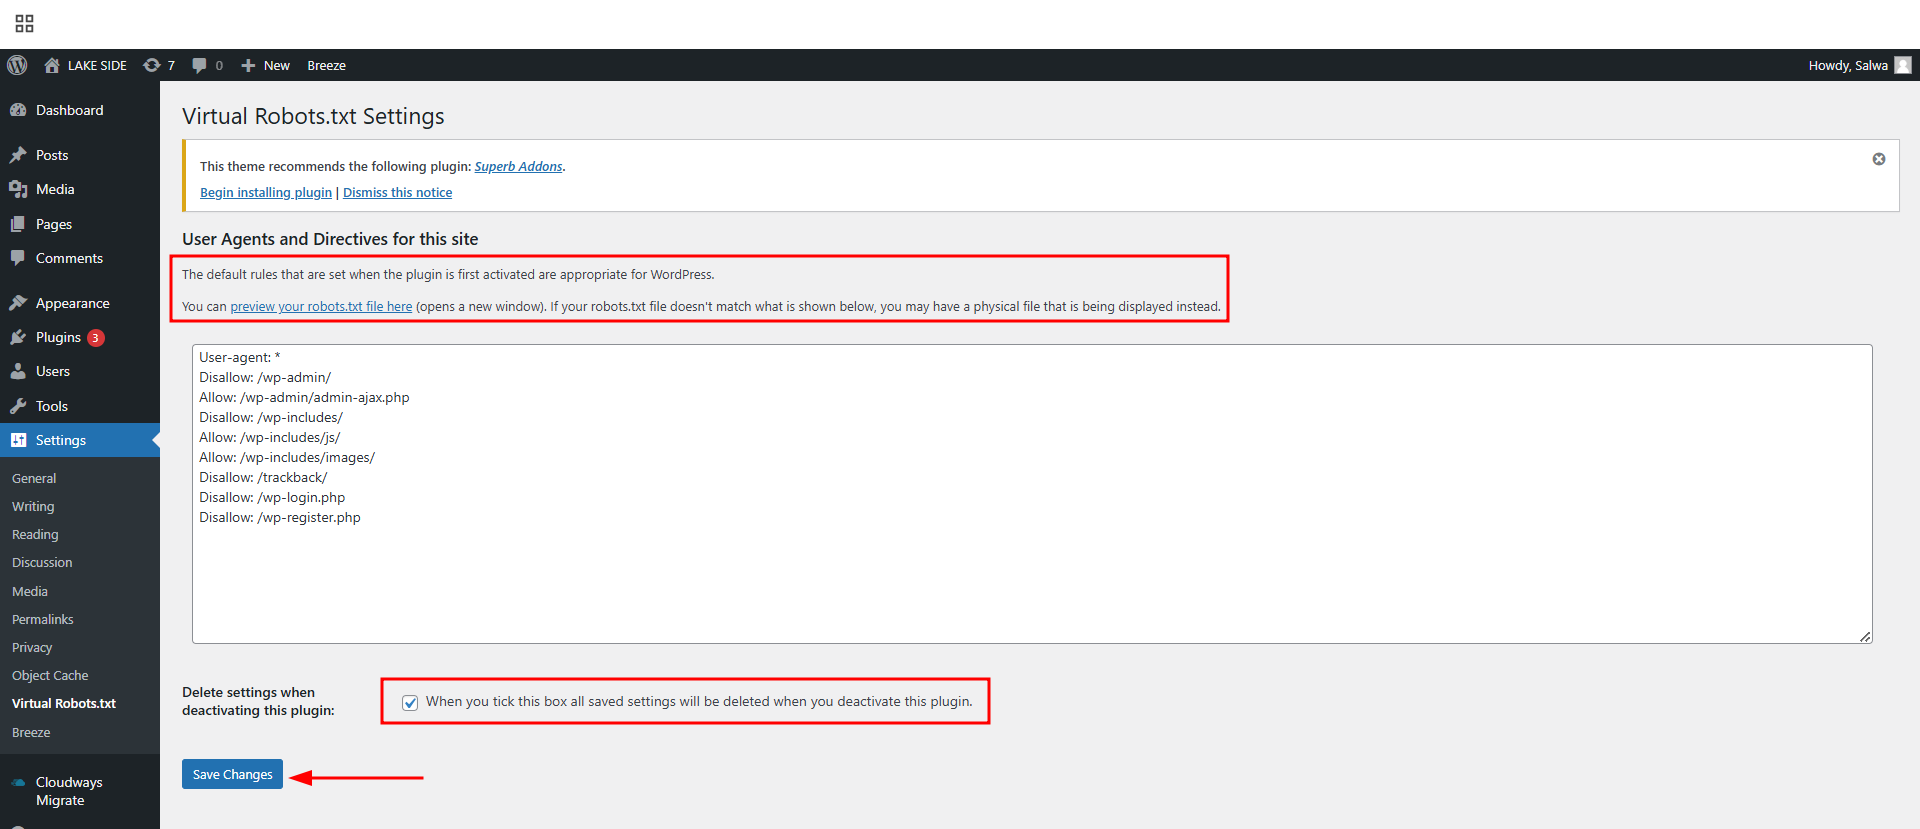Viewport: 1920px width, 829px height.
Task: Open the Object Cache submenu item
Action: pos(50,676)
